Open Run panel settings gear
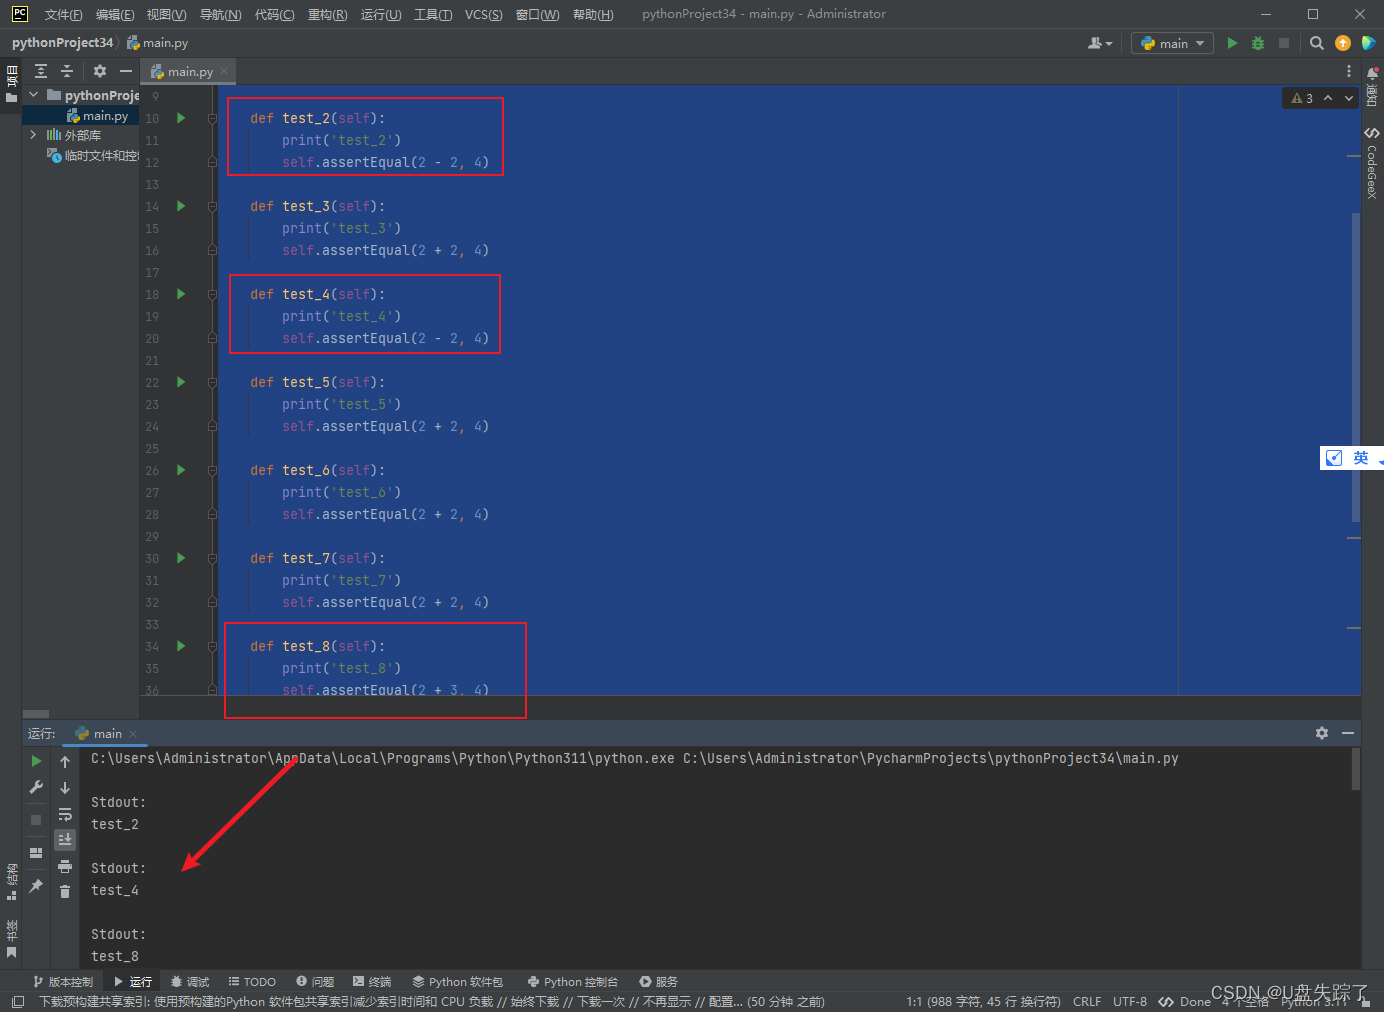Viewport: 1384px width, 1012px height. coord(1322,733)
